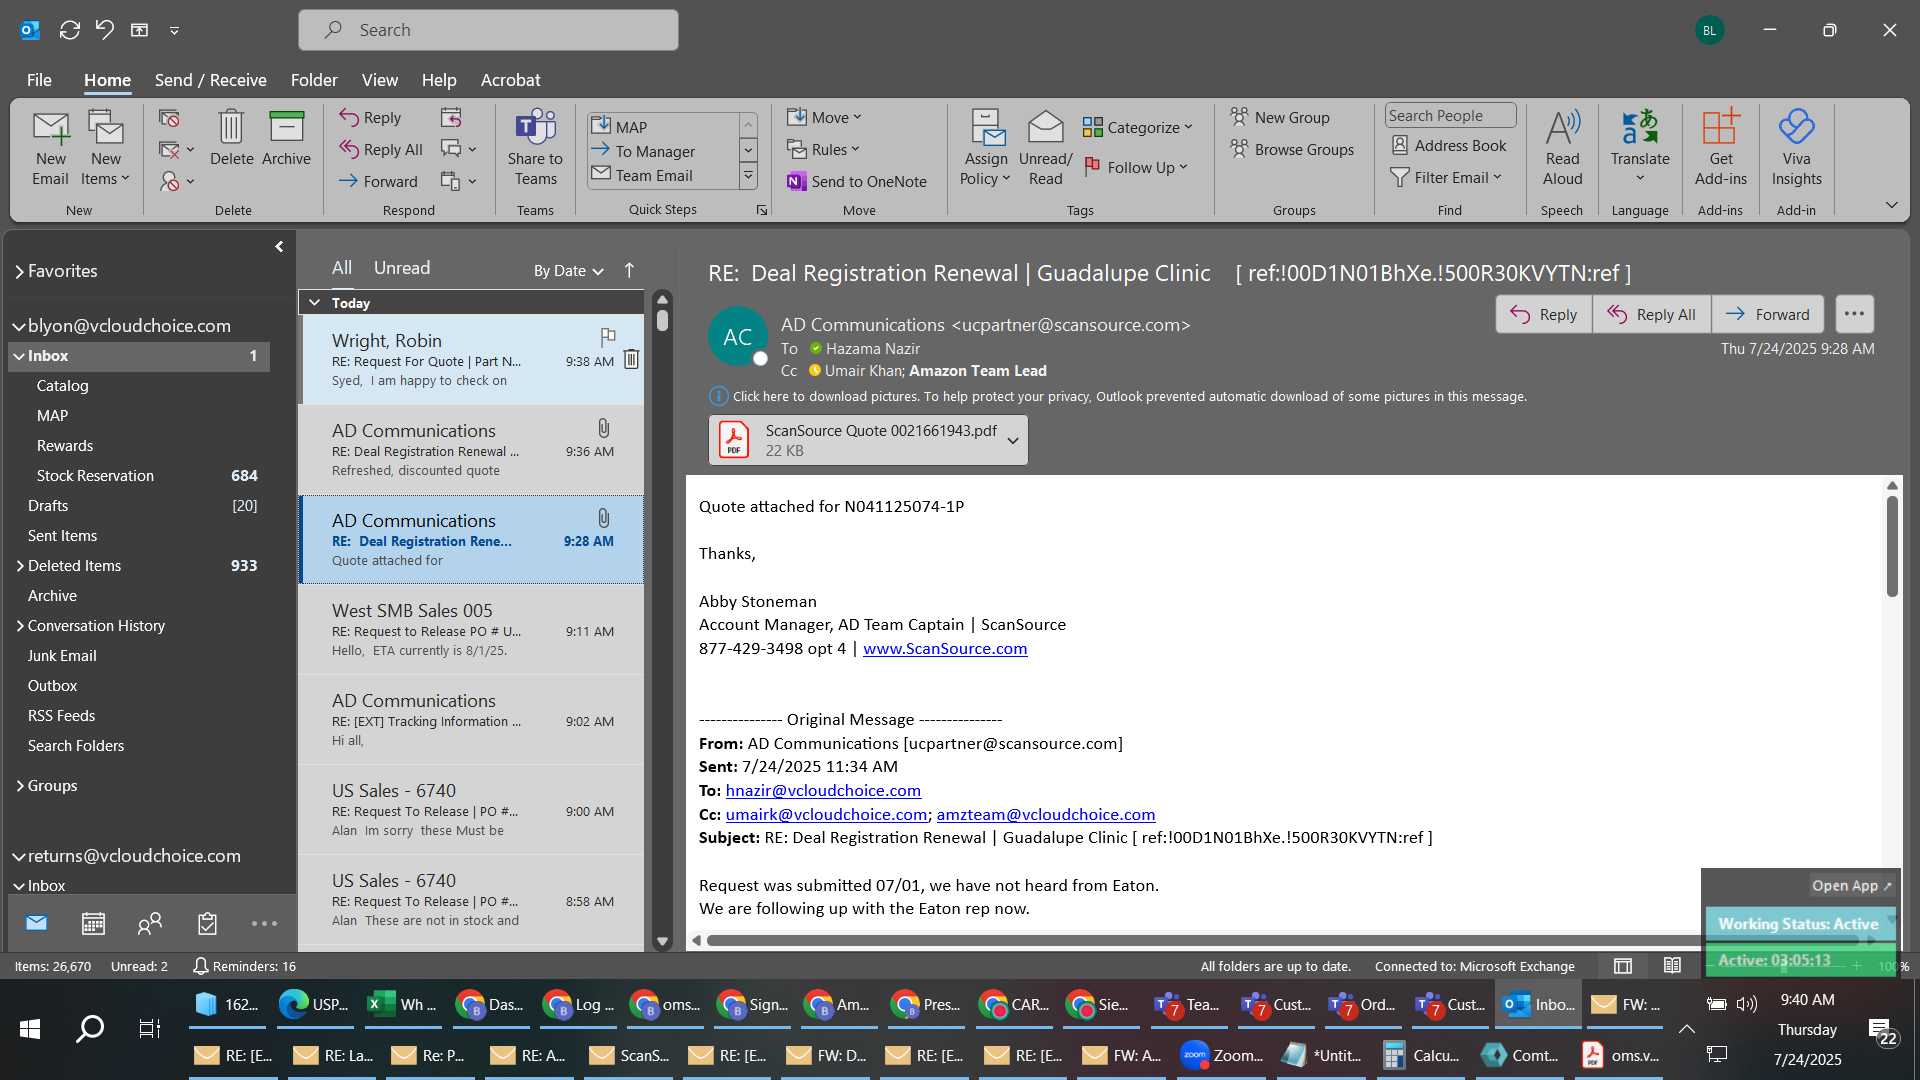Screen dimensions: 1920x1080
Task: Click the Delete trash can icon
Action: tap(231, 138)
